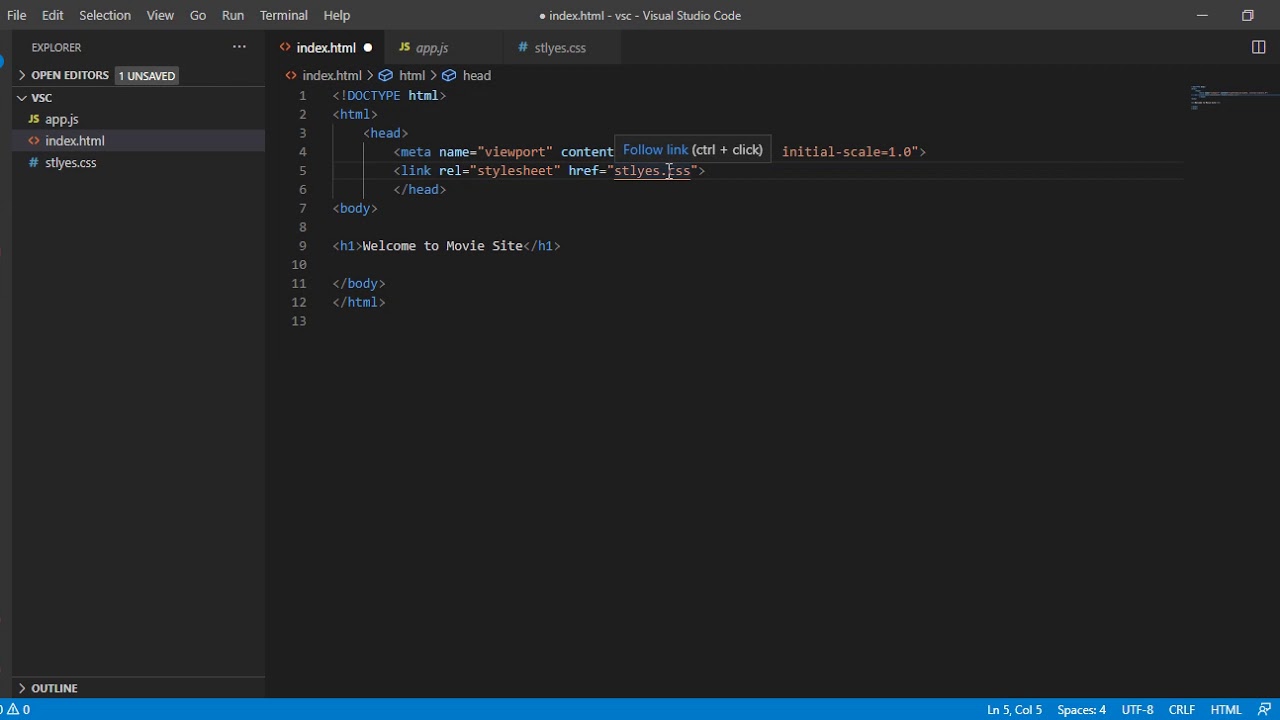Screen dimensions: 1280x720
Task: Click line number 8 in the gutter
Action: pos(302,227)
